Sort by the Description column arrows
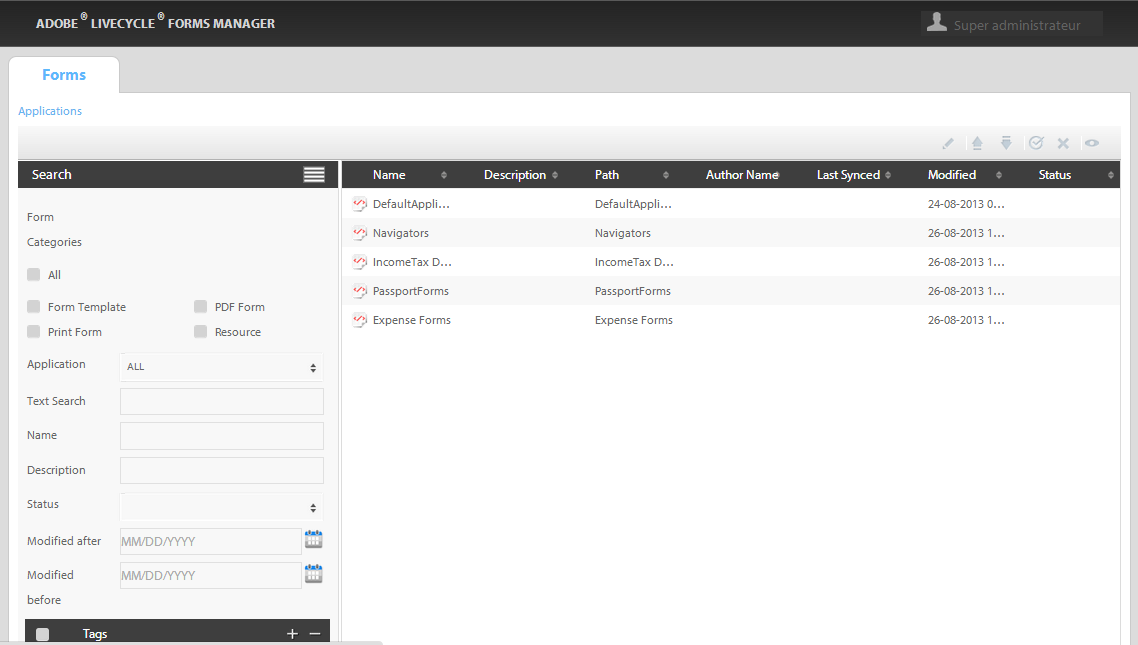Viewport: 1138px width, 645px height. coord(555,175)
